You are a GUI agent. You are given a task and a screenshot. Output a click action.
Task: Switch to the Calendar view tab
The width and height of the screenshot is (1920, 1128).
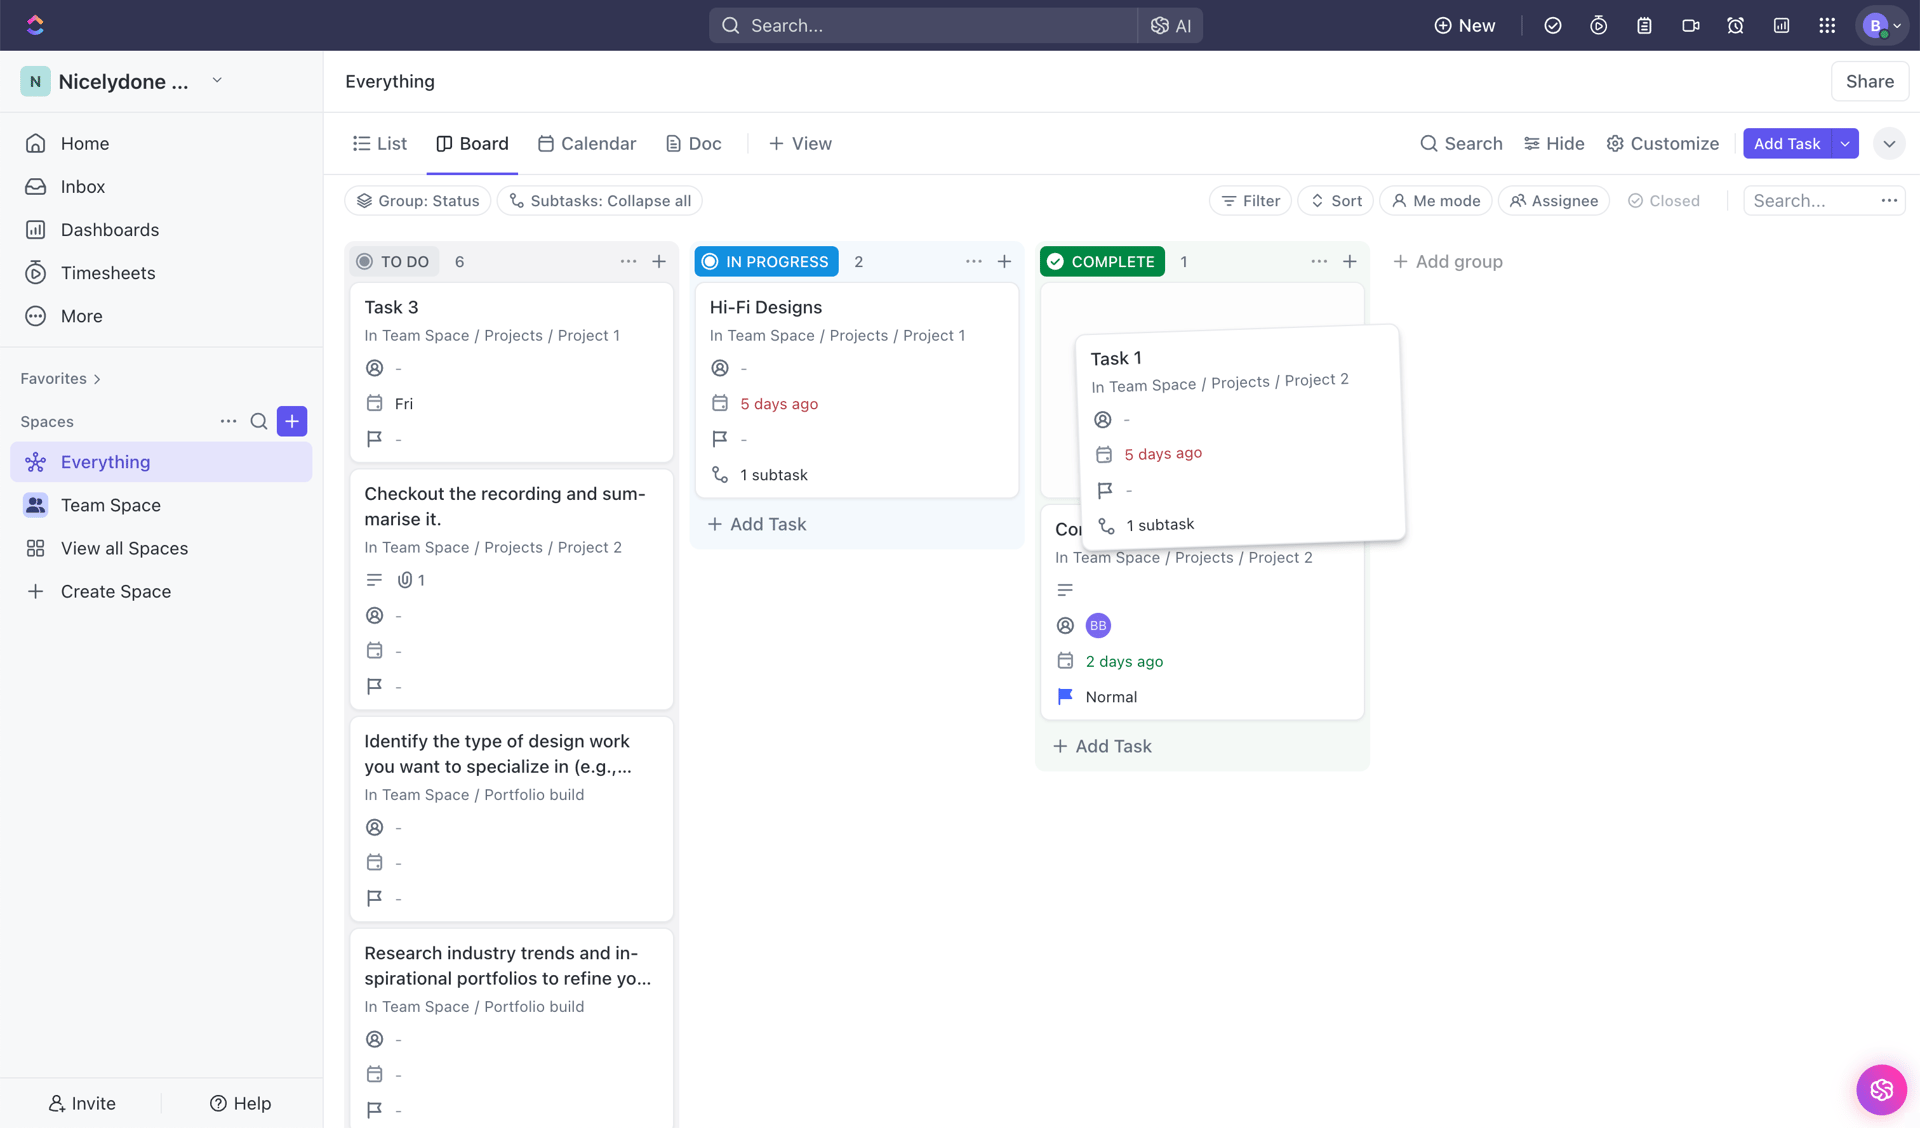pos(587,143)
